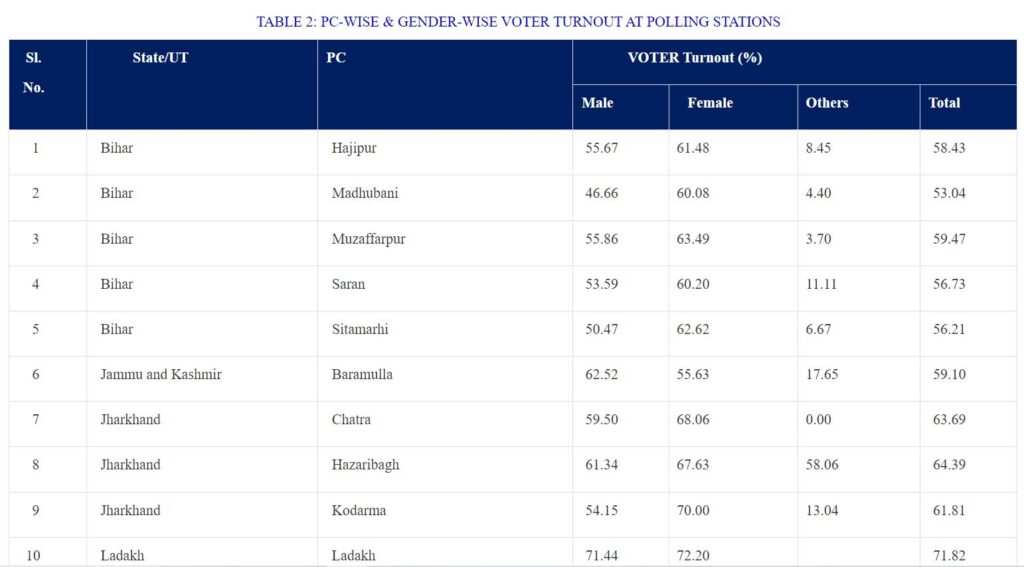Select the Hajipur PC cell

354,148
